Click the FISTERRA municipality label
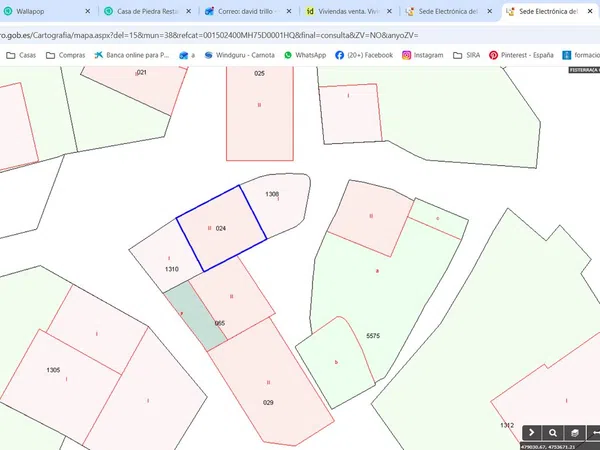 584,70
